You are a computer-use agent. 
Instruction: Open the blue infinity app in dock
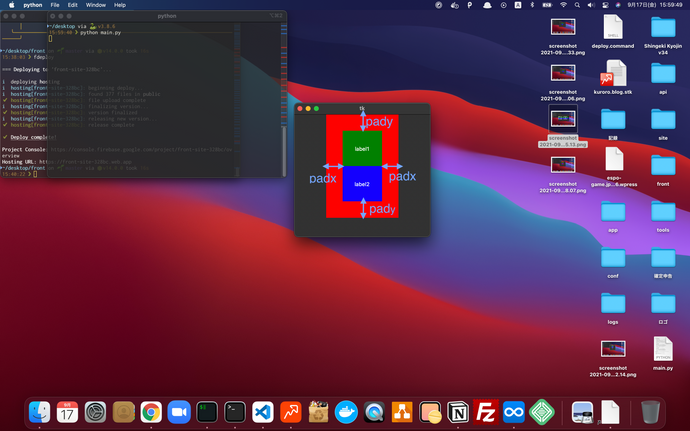[x=514, y=412]
